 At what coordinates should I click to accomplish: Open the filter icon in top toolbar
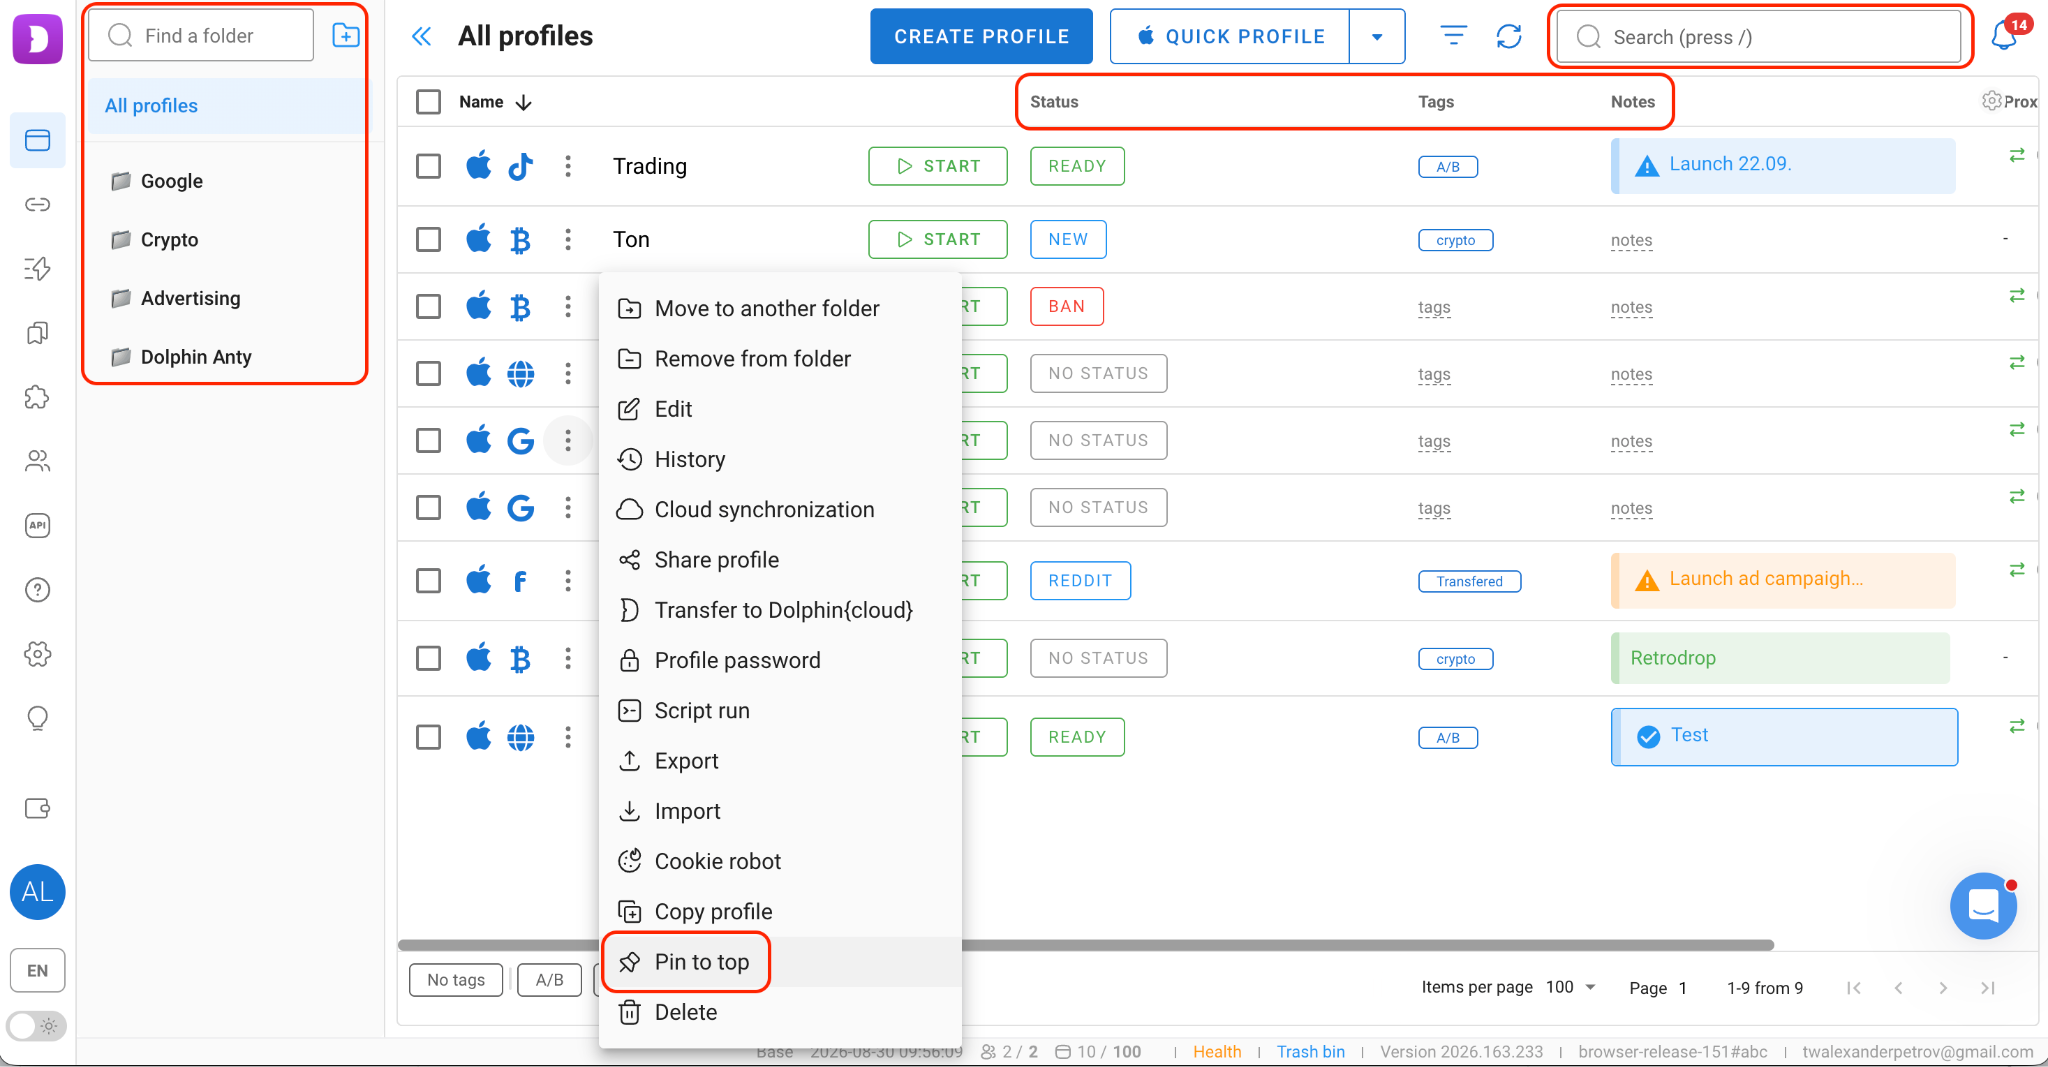(1453, 36)
